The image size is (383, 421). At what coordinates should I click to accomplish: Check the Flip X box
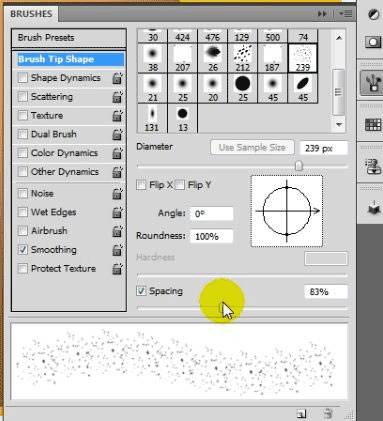tap(141, 185)
